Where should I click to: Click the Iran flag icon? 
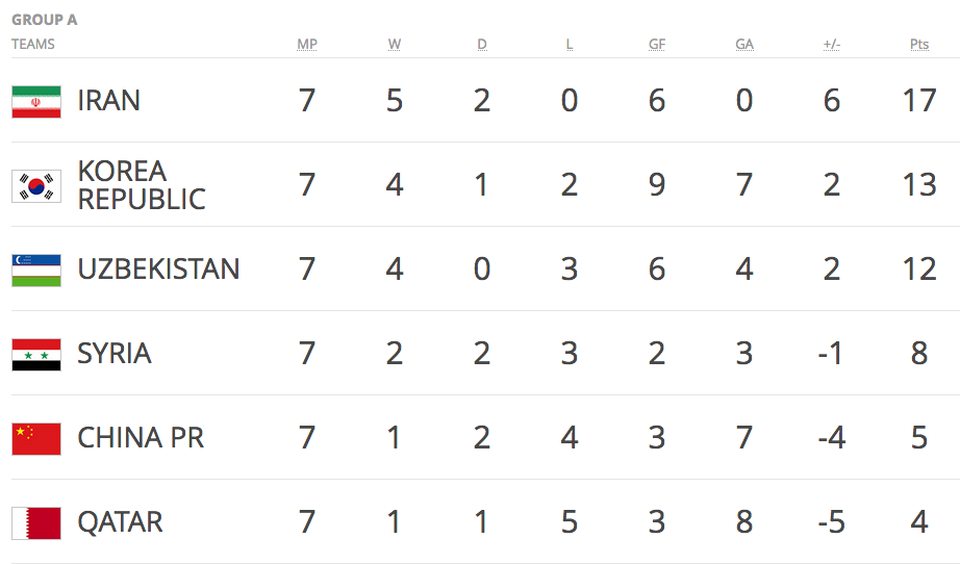point(36,102)
